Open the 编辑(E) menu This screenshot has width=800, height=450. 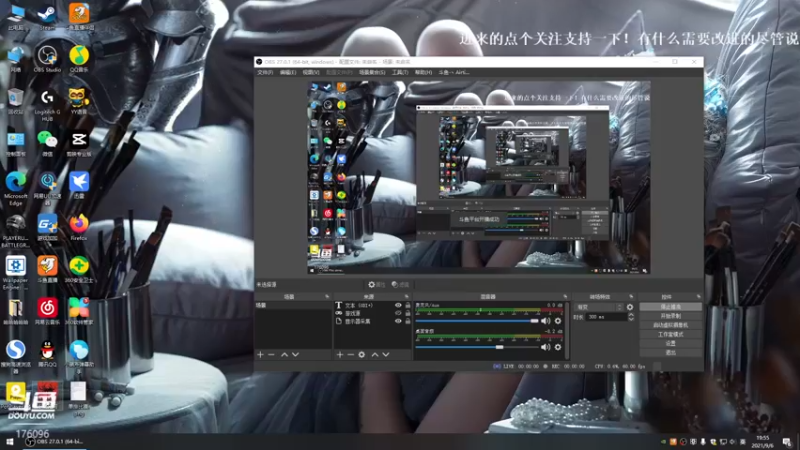click(288, 72)
